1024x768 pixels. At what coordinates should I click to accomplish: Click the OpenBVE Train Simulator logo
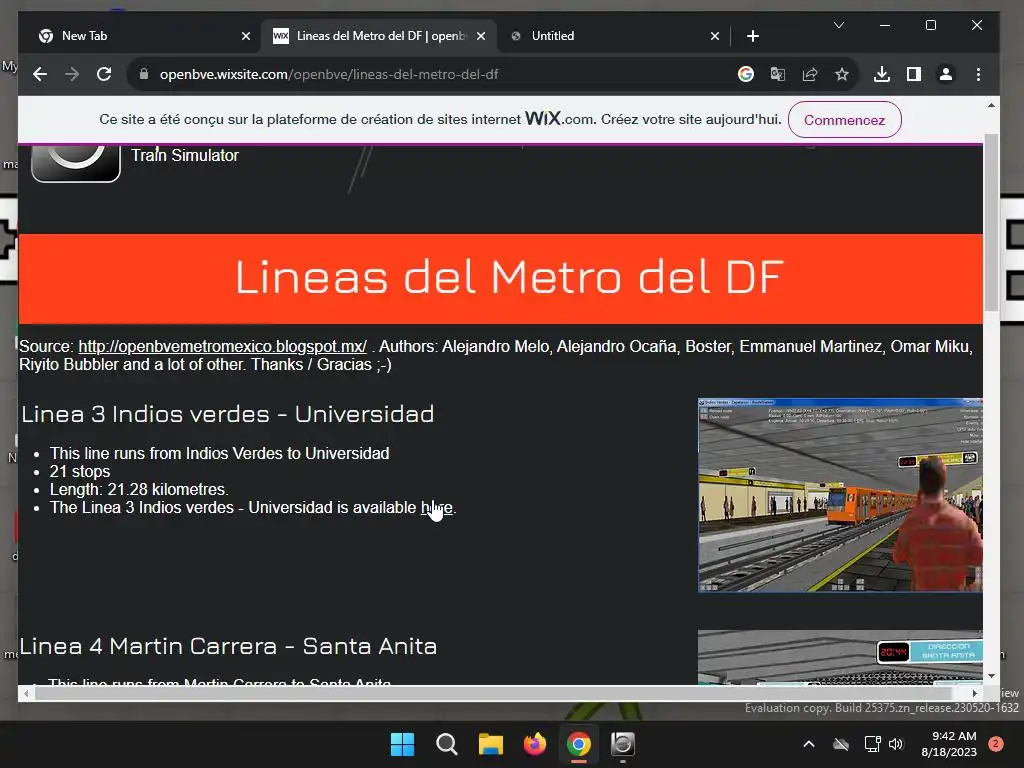[x=76, y=163]
